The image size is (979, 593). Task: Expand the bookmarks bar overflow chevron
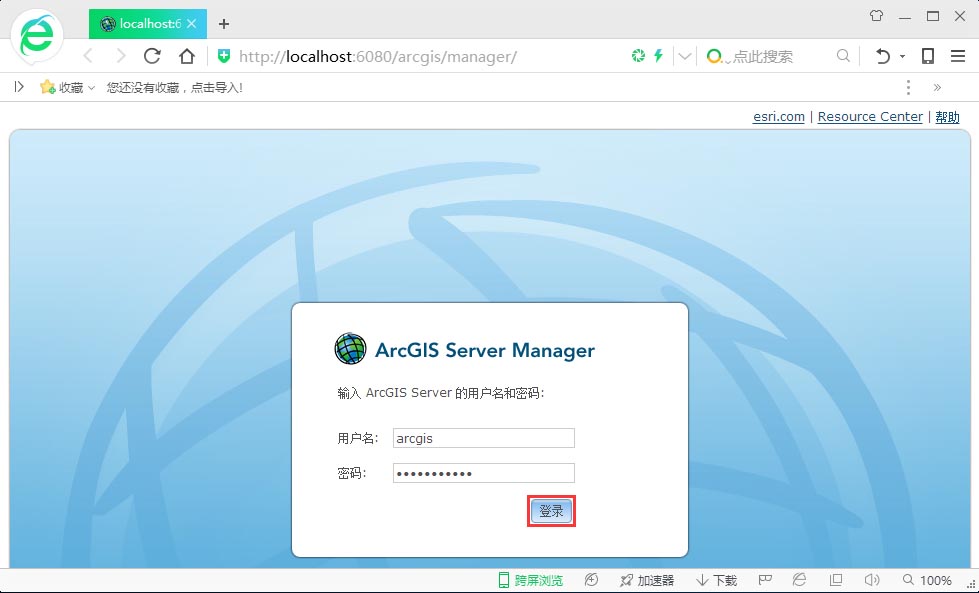pos(937,87)
